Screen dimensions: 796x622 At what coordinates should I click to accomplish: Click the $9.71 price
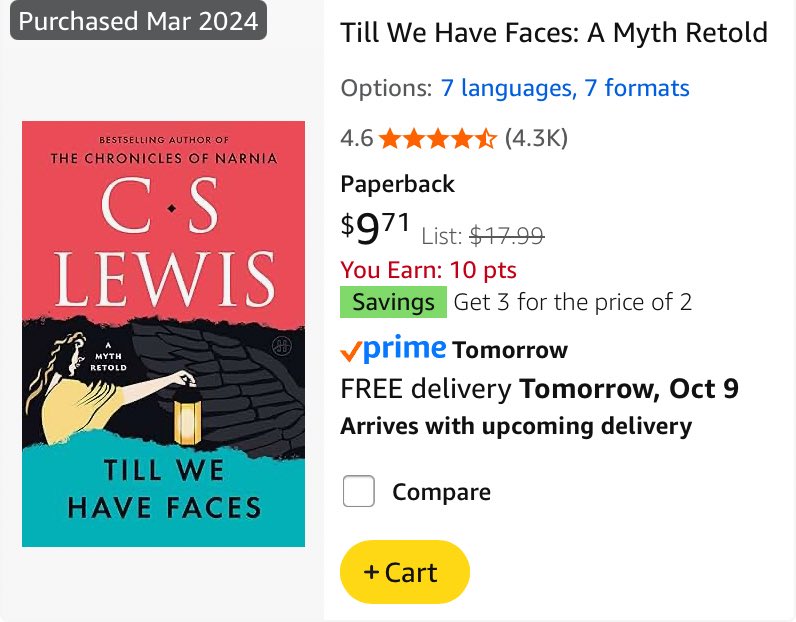(x=375, y=227)
